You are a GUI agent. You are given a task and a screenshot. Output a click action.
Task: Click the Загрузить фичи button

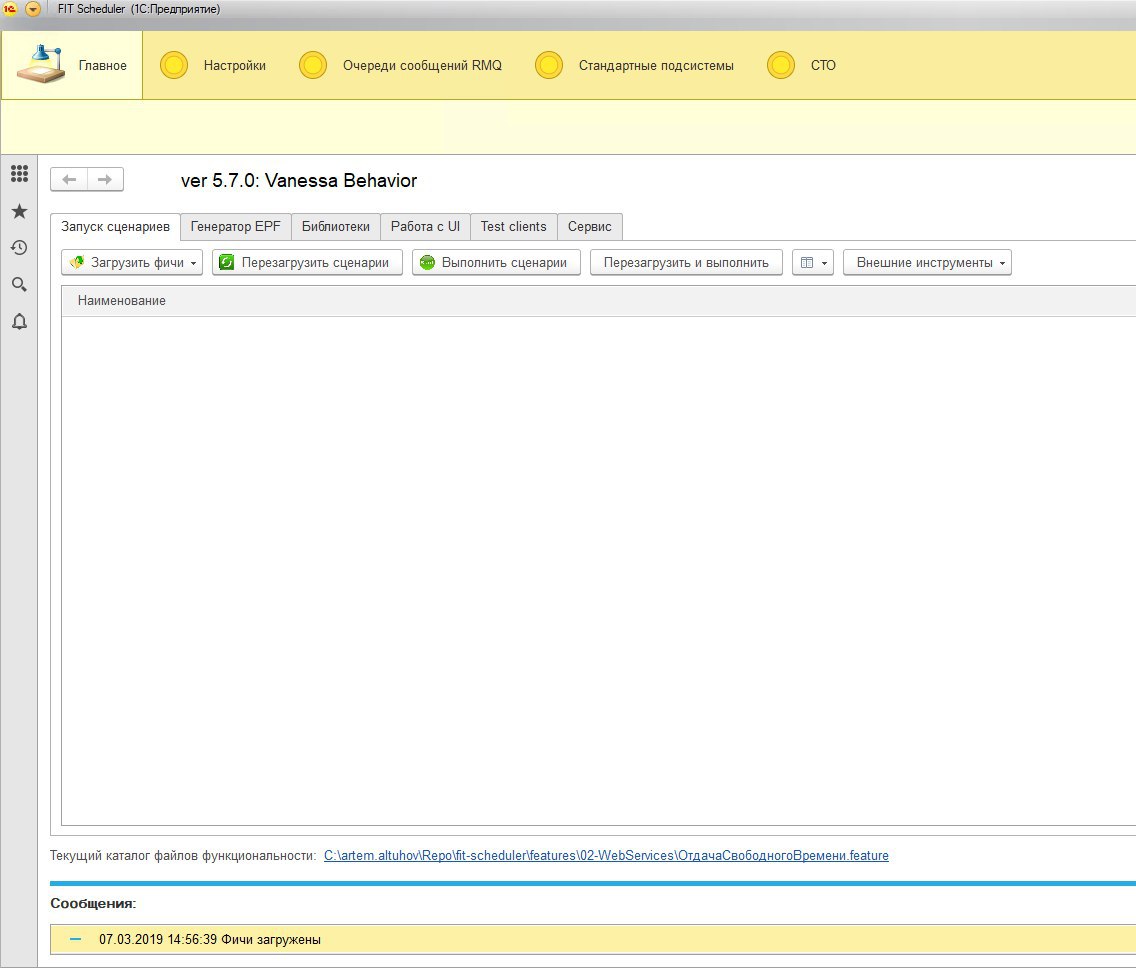(x=132, y=262)
